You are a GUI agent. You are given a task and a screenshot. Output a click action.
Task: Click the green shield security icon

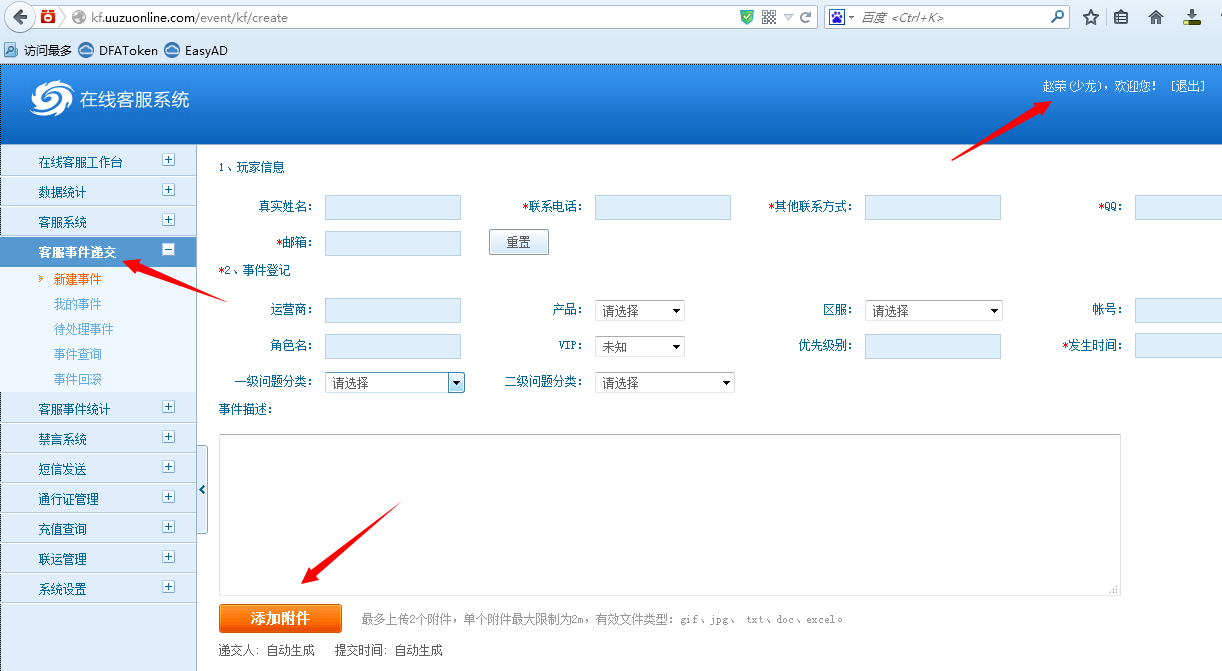pos(747,17)
